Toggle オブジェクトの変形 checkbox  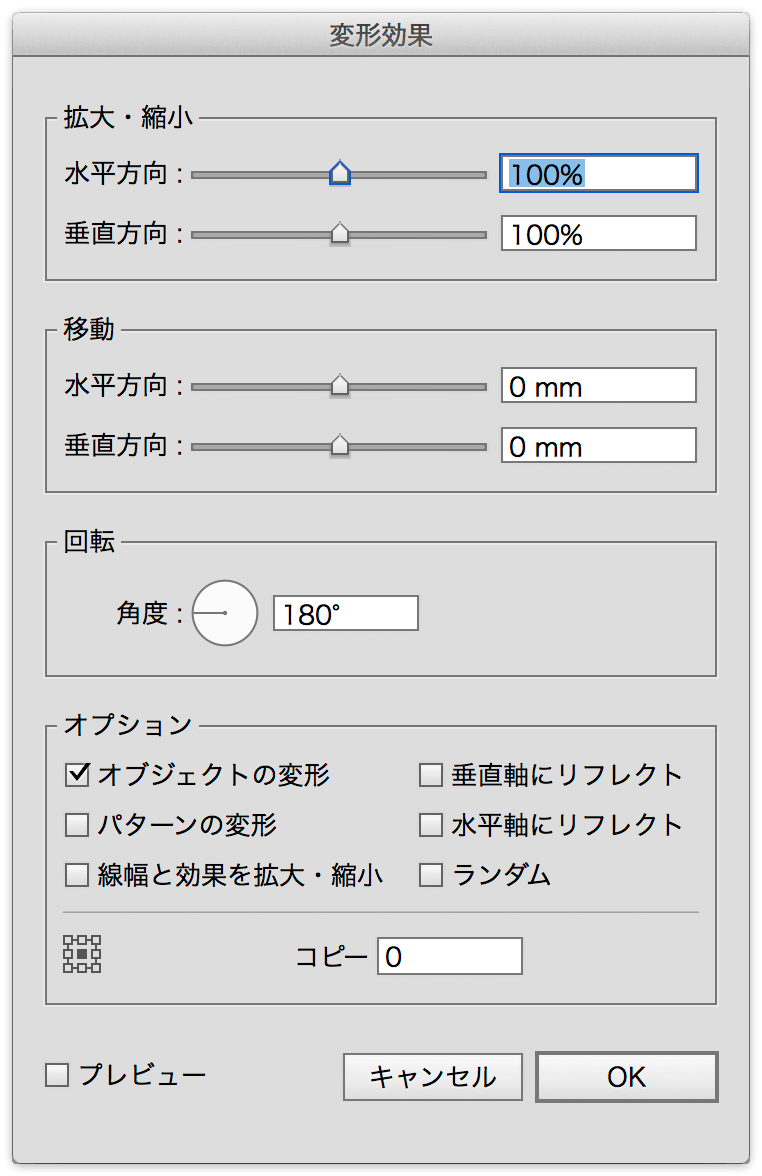click(77, 774)
